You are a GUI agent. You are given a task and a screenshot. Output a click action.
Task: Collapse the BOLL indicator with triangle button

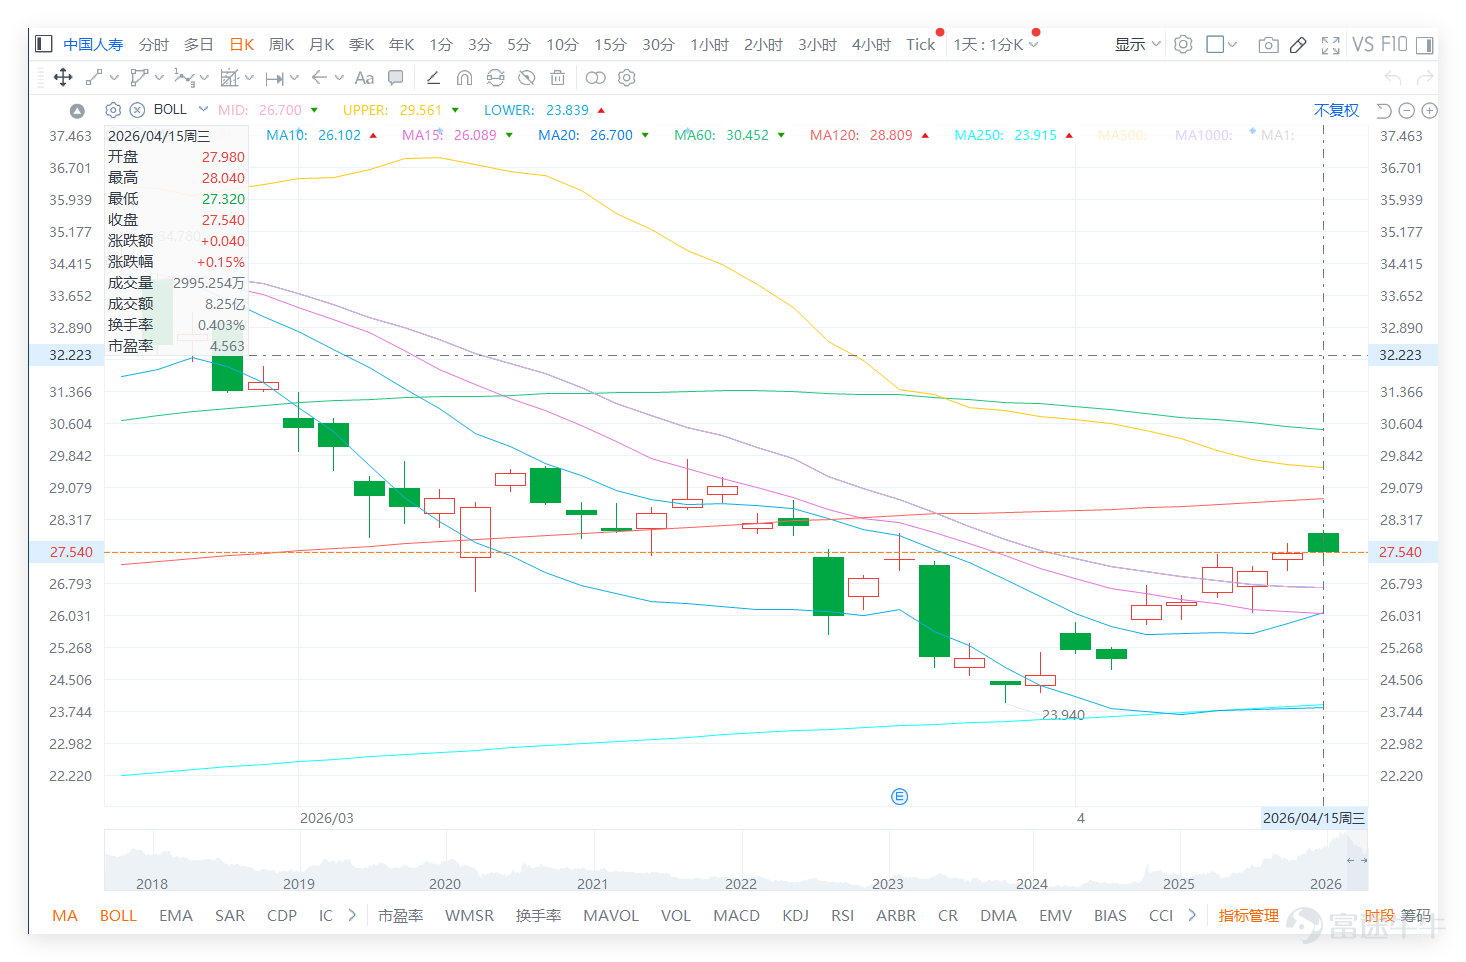click(x=77, y=110)
